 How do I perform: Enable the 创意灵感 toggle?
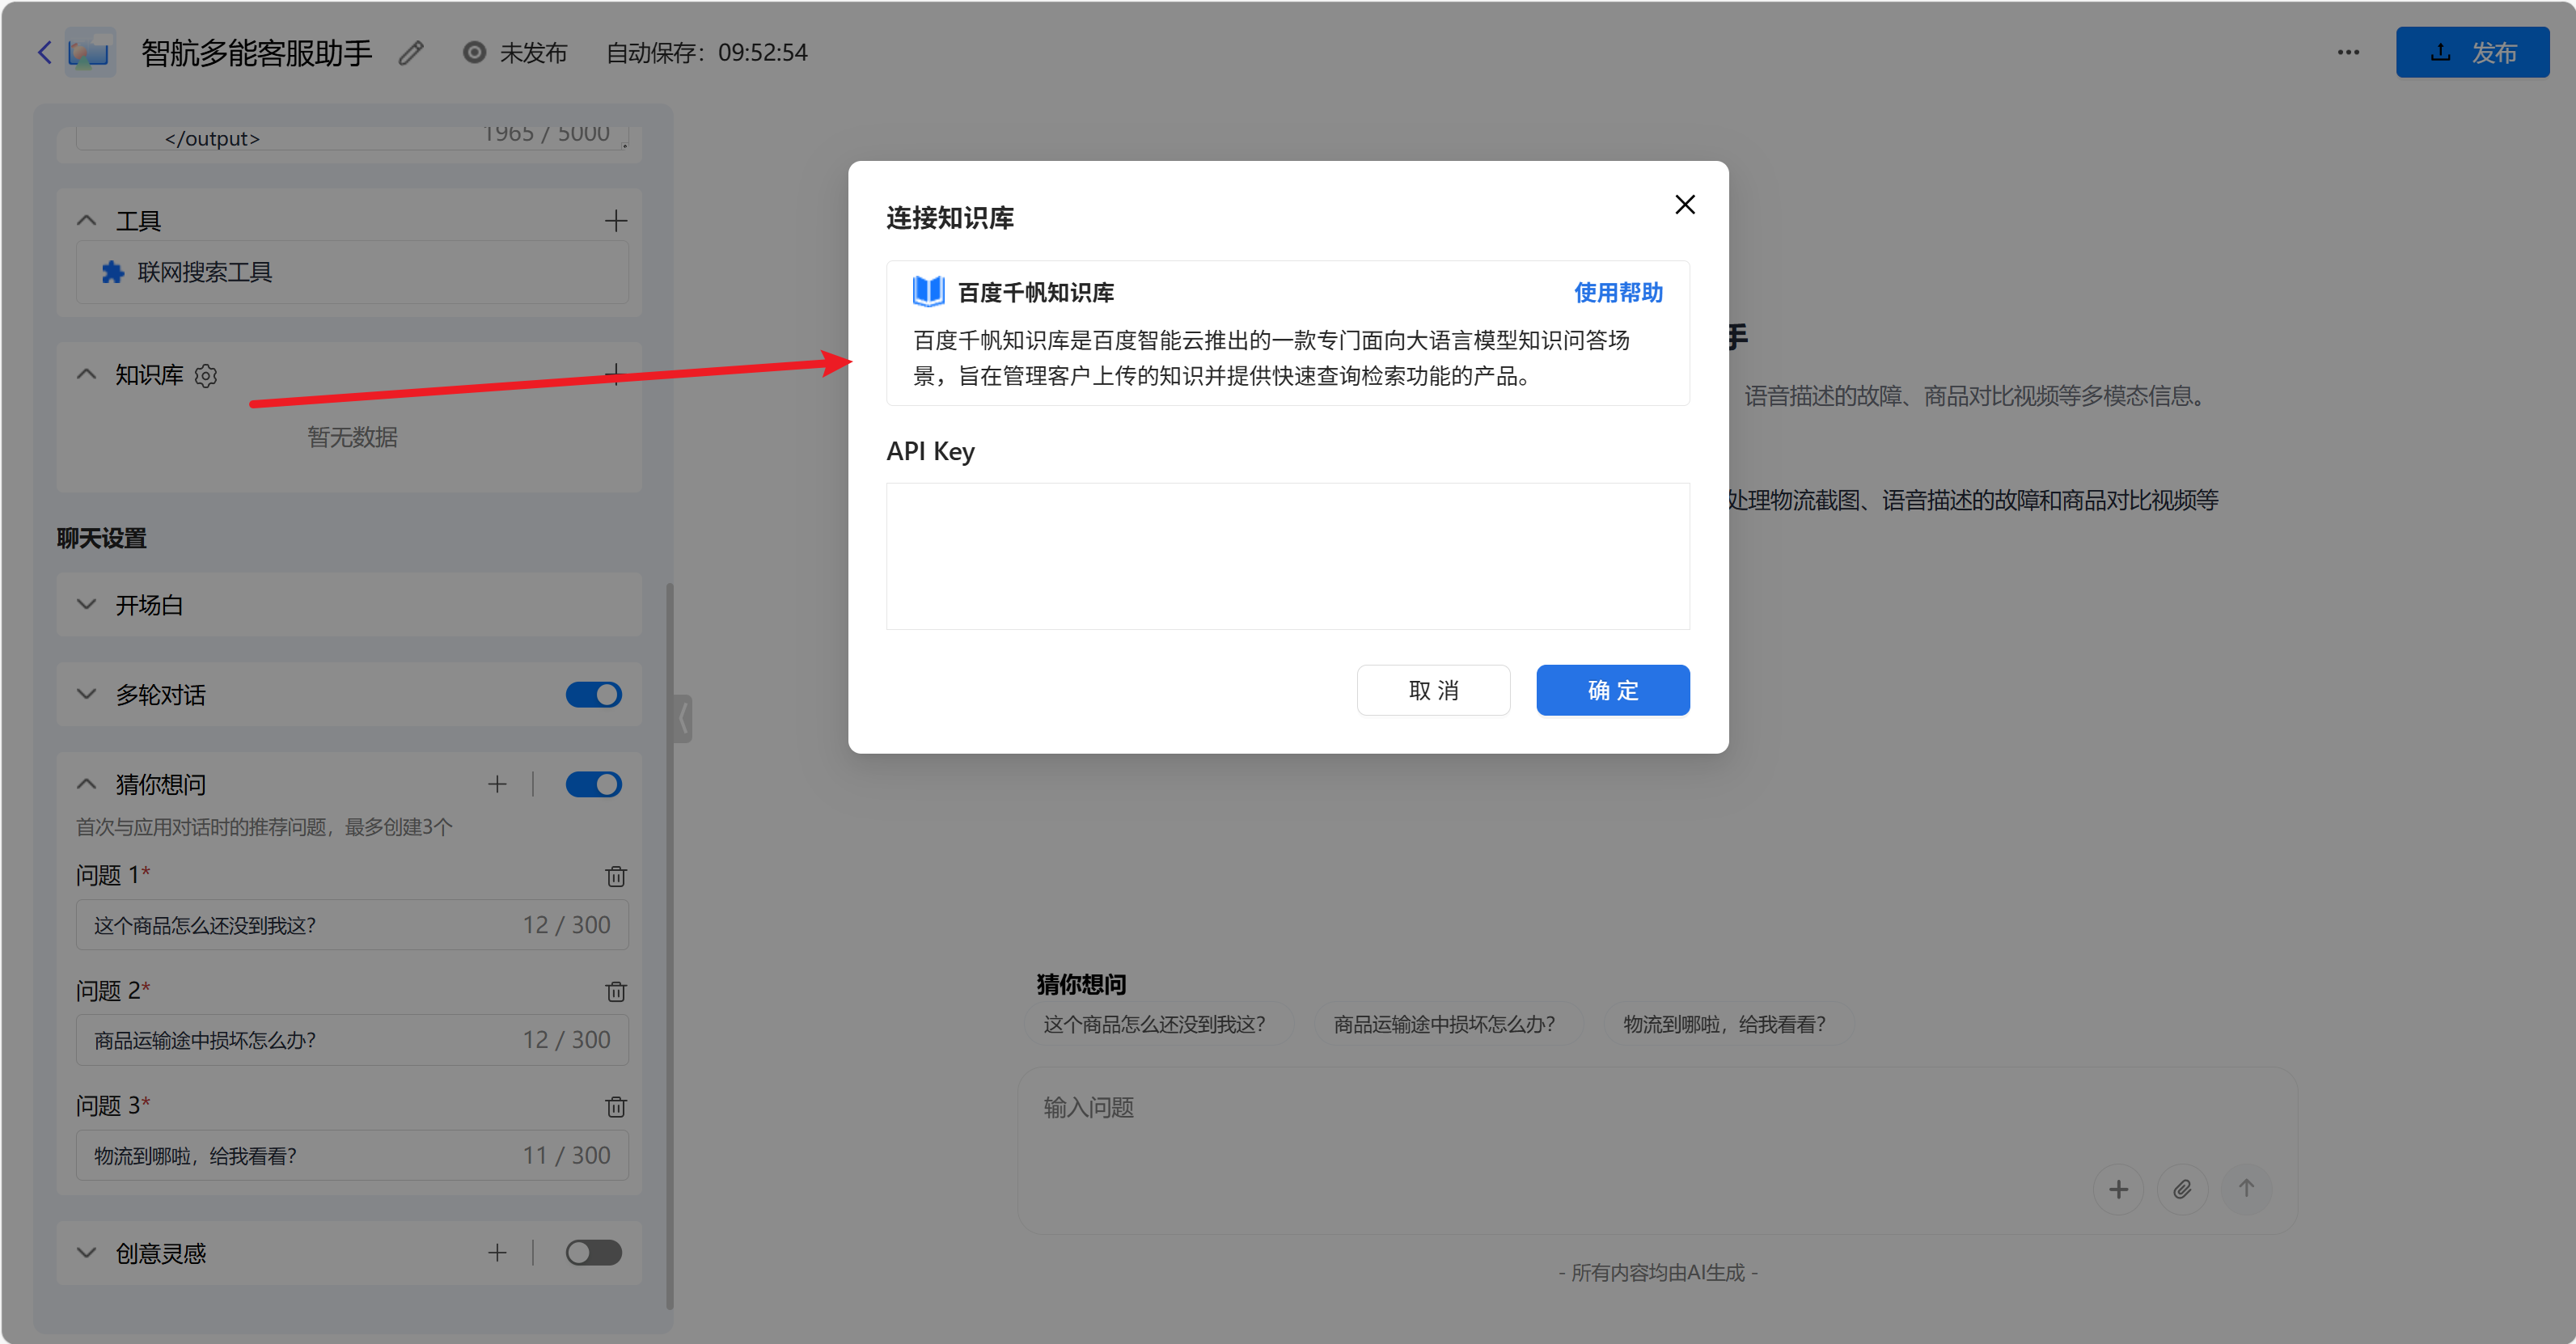pos(592,1252)
